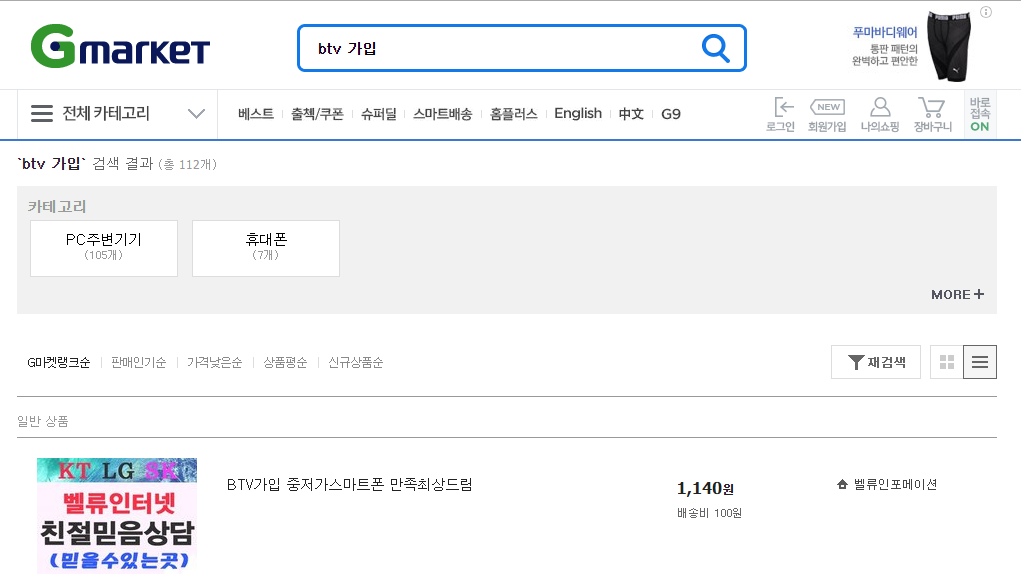Sort results by 판매인기순
The height and width of the screenshot is (574, 1021).
coord(139,362)
